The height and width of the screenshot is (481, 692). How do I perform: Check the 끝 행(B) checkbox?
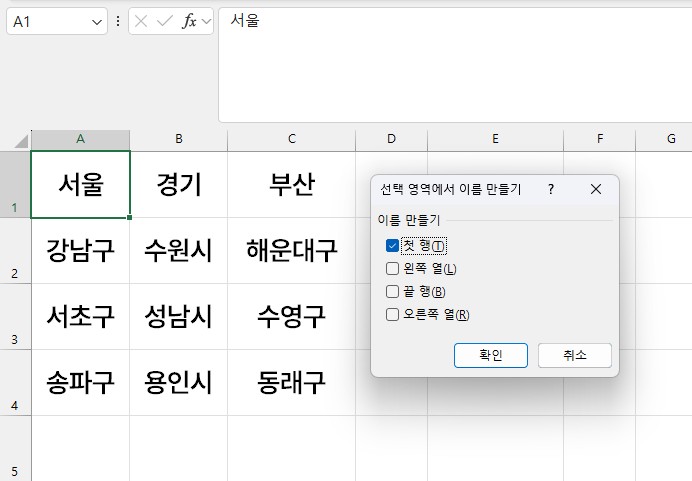coord(392,292)
